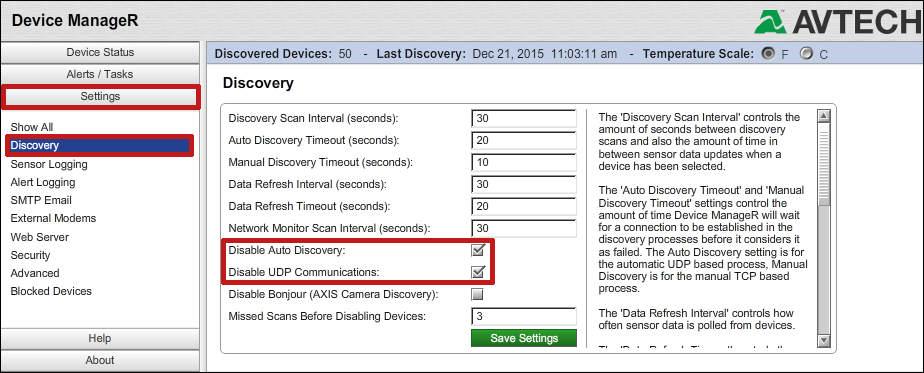Open Alert Logging settings
Viewport: 924px width, 373px height.
point(43,182)
